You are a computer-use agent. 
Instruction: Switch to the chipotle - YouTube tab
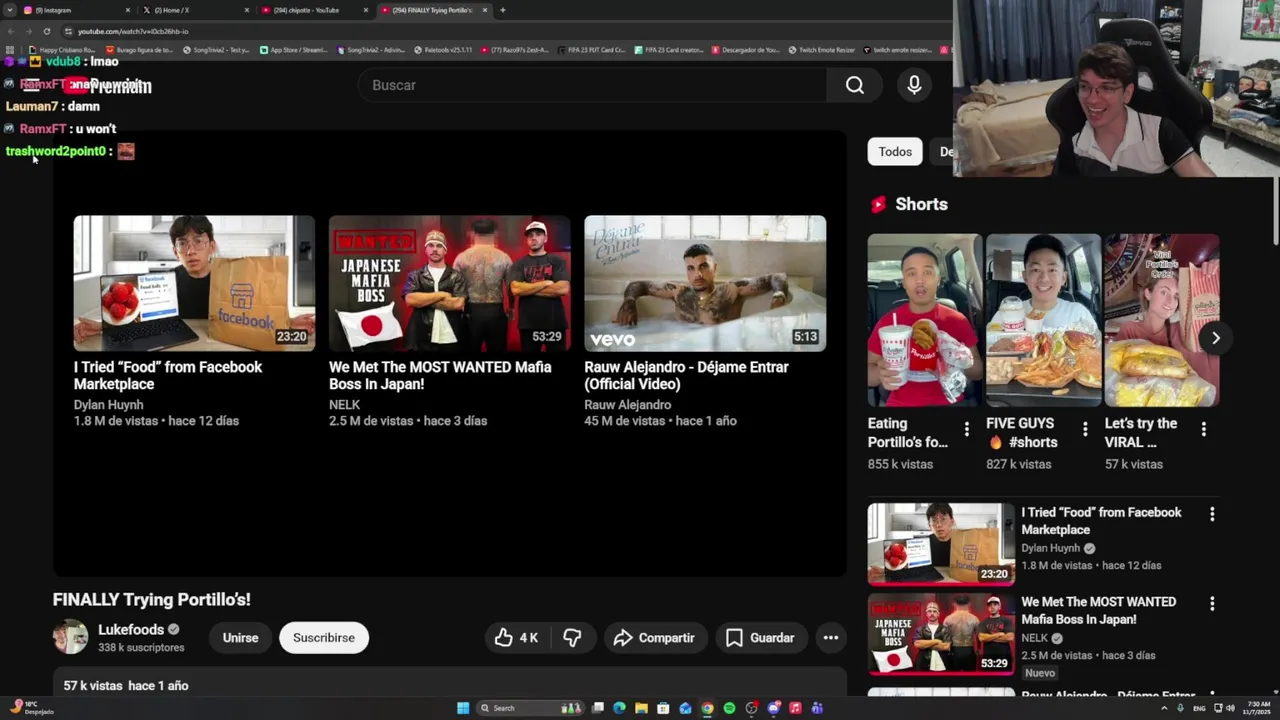tap(313, 10)
